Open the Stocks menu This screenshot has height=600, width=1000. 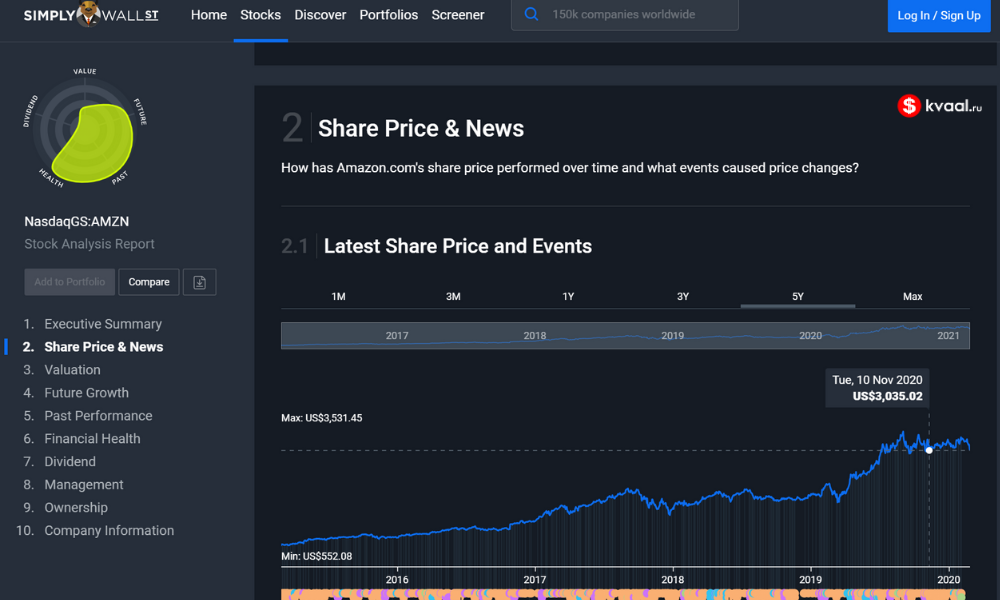260,15
